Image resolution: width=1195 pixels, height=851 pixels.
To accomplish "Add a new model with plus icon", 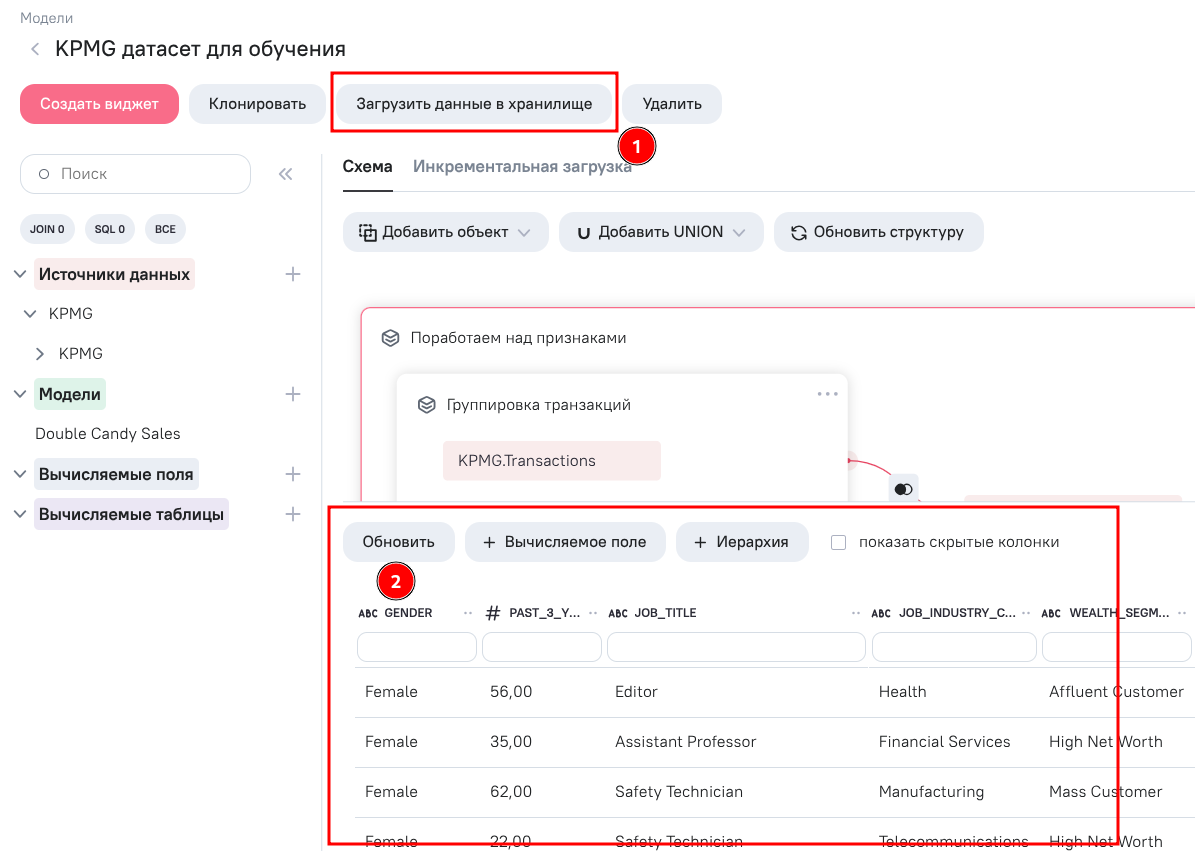I will tap(293, 394).
